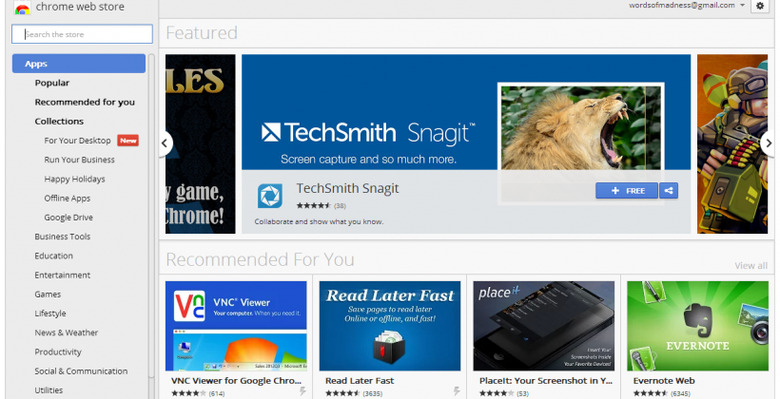Select Lifestyle category
Viewport: 780px width, 399px height.
[50, 313]
